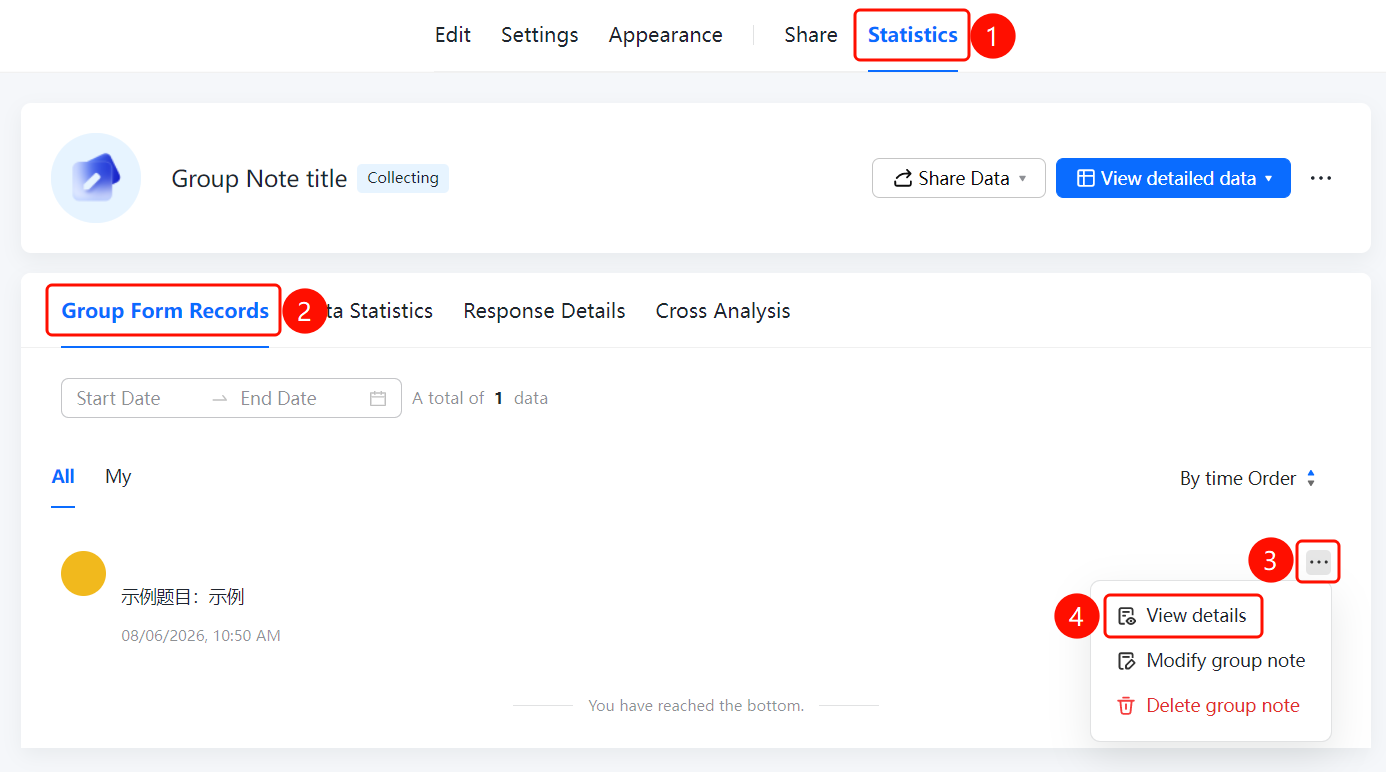This screenshot has height=772, width=1386.
Task: Open the Share tab
Action: tap(811, 35)
